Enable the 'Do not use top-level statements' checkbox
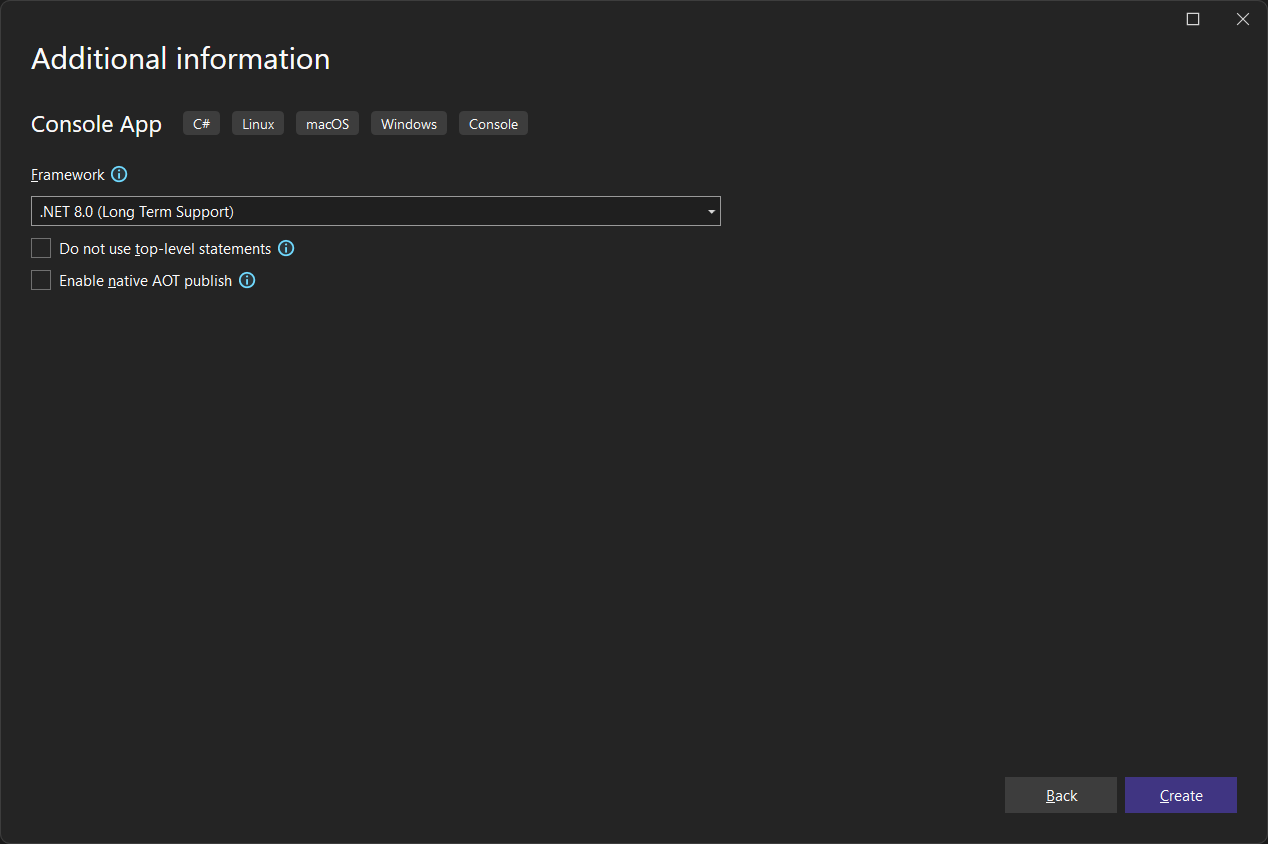The image size is (1268, 844). click(x=41, y=248)
